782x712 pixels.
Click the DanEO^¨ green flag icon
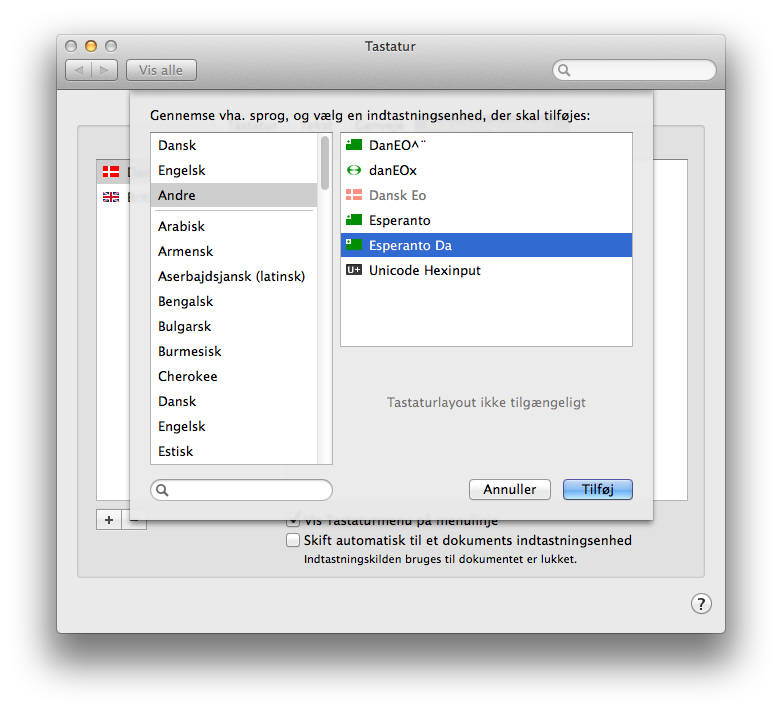click(353, 145)
